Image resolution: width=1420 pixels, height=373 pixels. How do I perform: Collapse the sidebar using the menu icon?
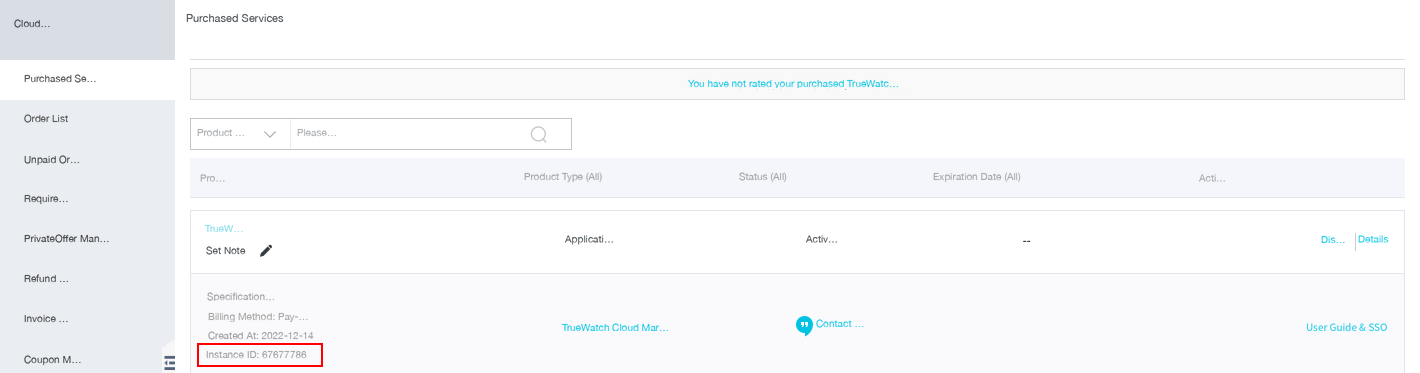point(169,363)
